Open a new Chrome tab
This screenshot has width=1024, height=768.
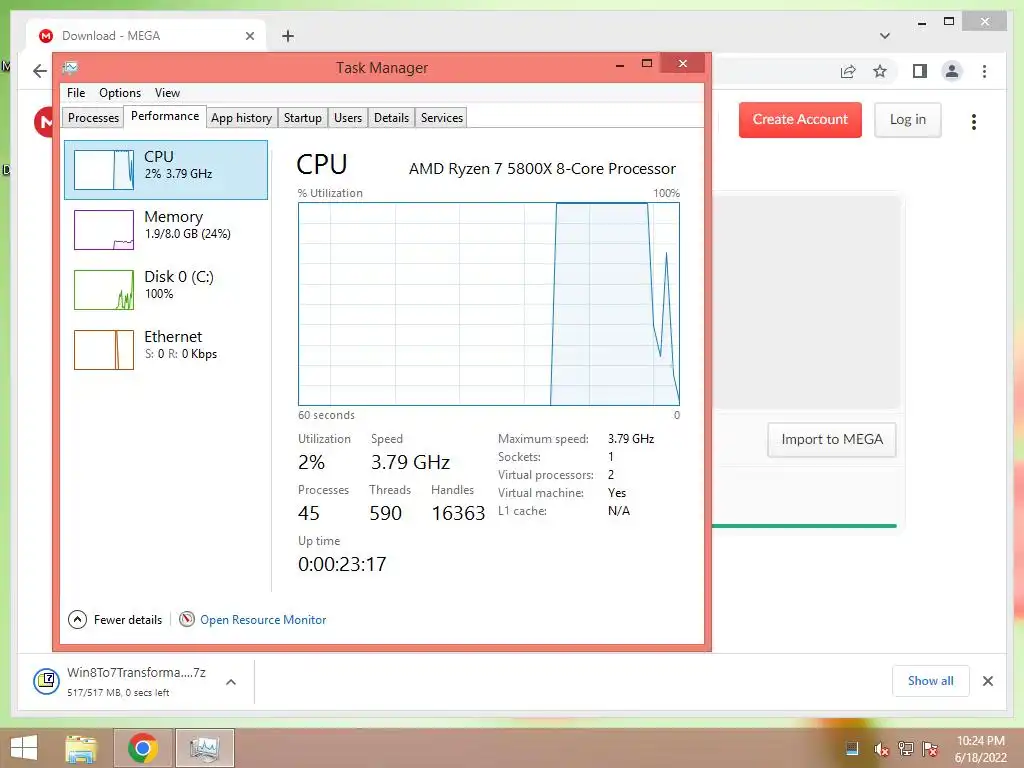288,36
